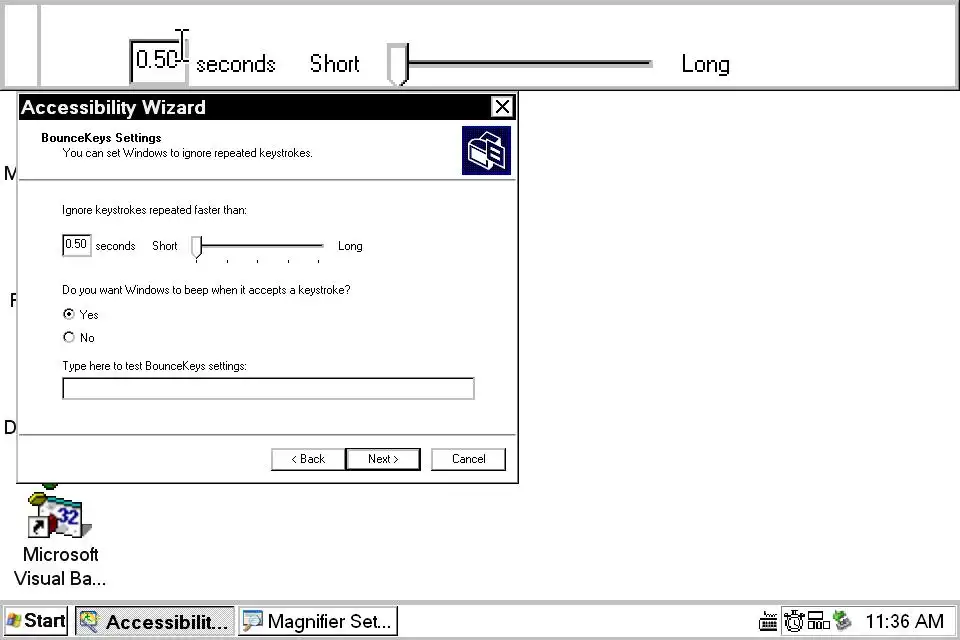This screenshot has height=640, width=960.
Task: Click the 'Long' slider label in wizard
Action: (350, 246)
